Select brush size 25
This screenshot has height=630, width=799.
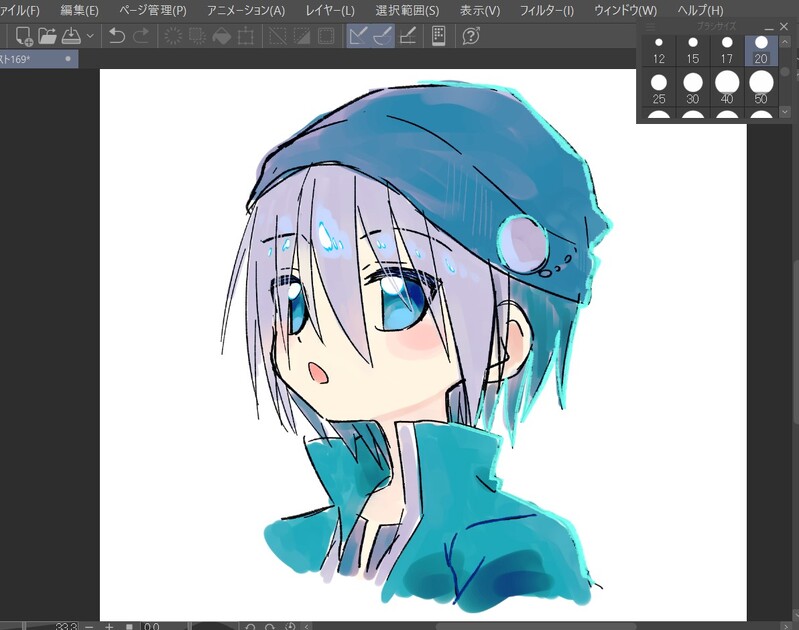click(x=659, y=88)
